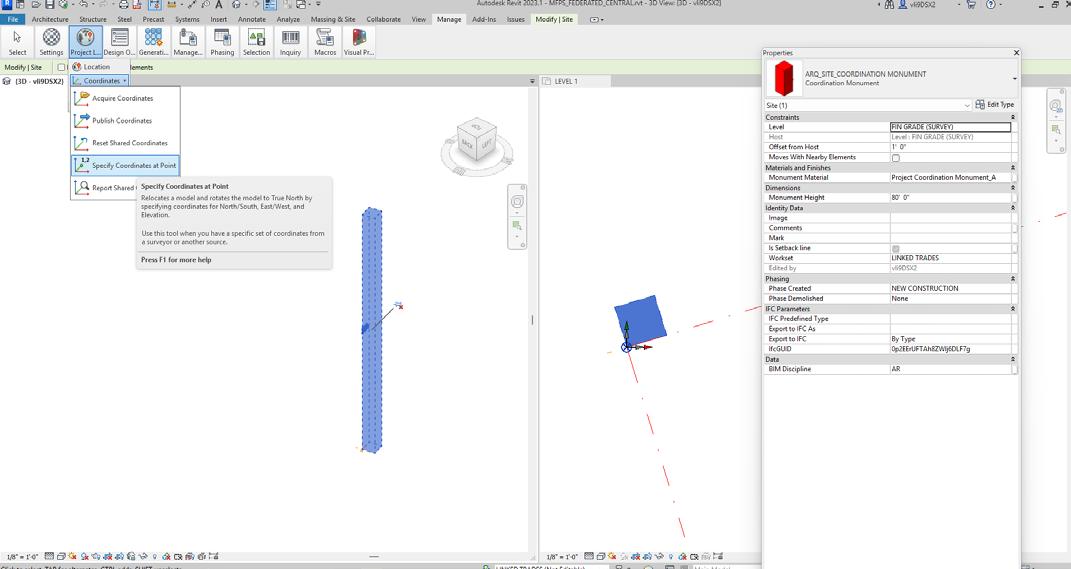The image size is (1071, 569).
Task: Choose Reset Shared Coordinates
Action: pos(125,143)
